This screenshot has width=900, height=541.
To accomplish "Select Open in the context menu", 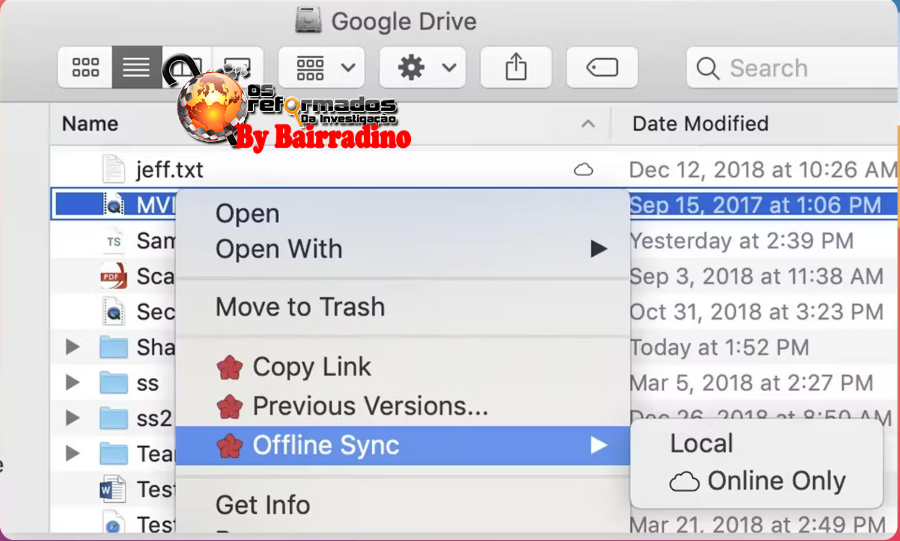I will (x=403, y=214).
